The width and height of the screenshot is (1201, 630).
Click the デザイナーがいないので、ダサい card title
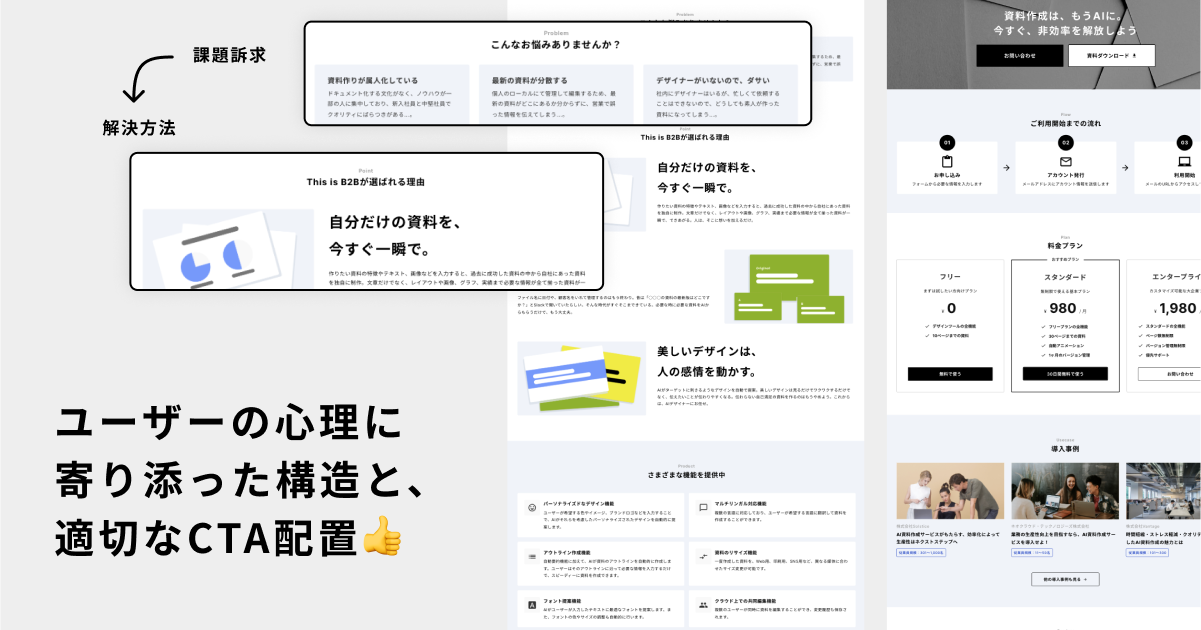click(x=713, y=80)
